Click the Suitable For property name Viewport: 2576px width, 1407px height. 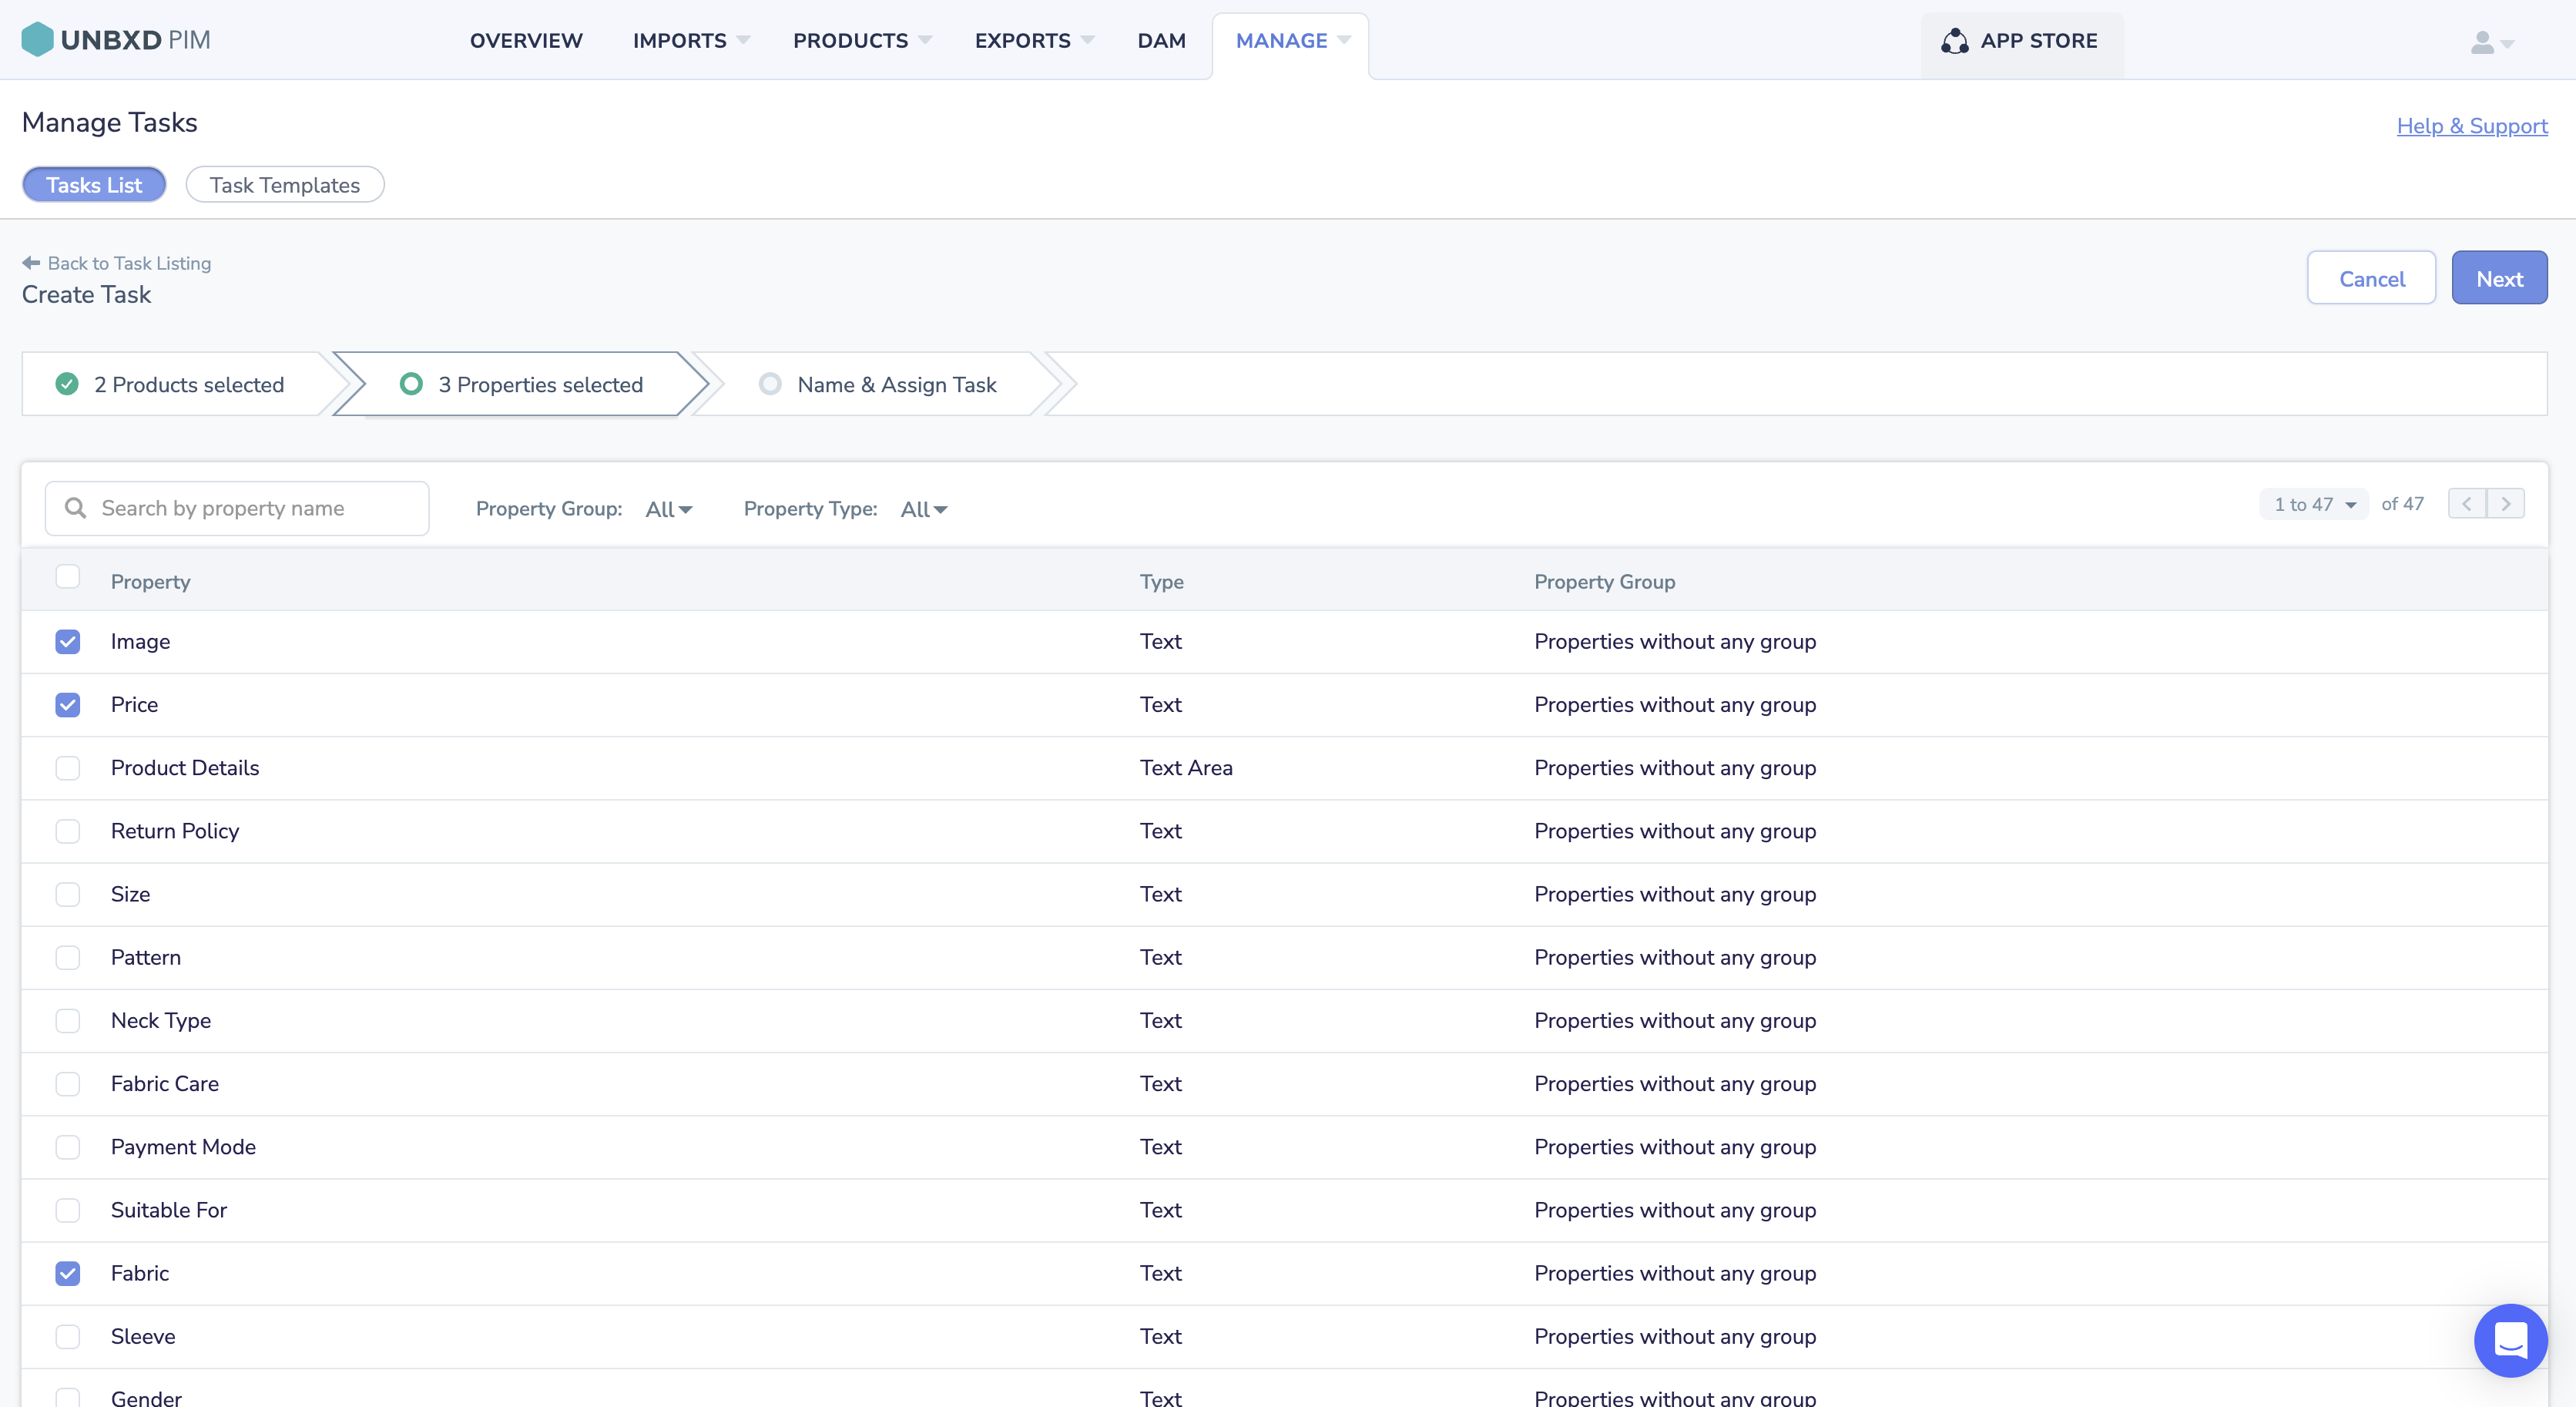[x=169, y=1210]
